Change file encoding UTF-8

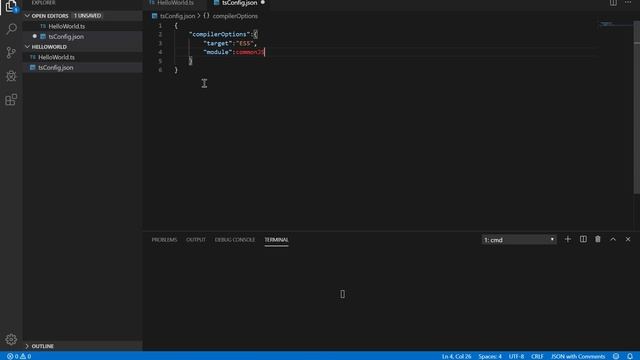[x=516, y=356]
